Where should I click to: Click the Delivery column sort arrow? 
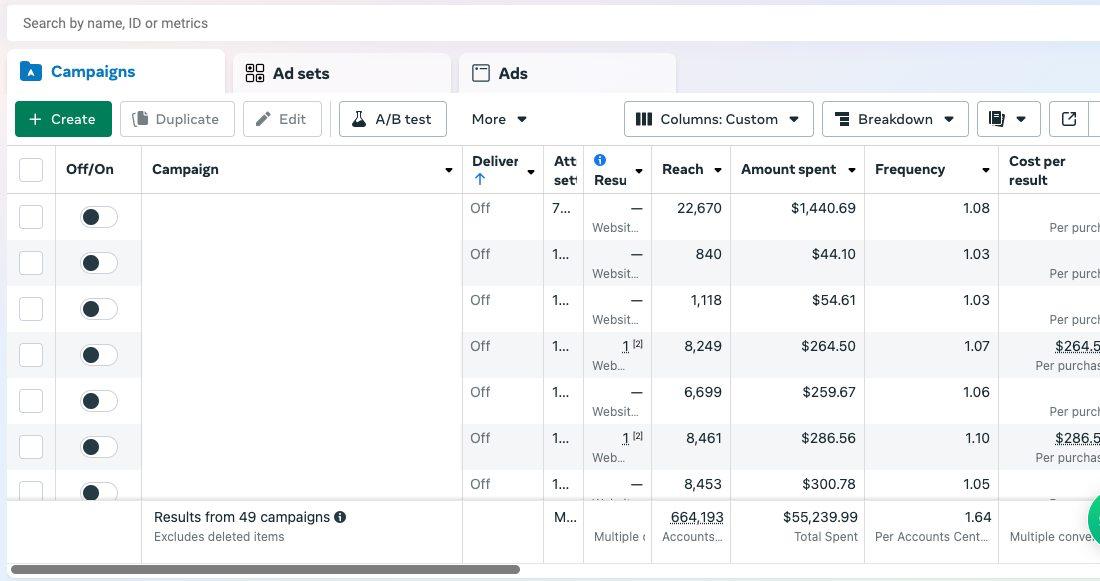pyautogui.click(x=480, y=180)
